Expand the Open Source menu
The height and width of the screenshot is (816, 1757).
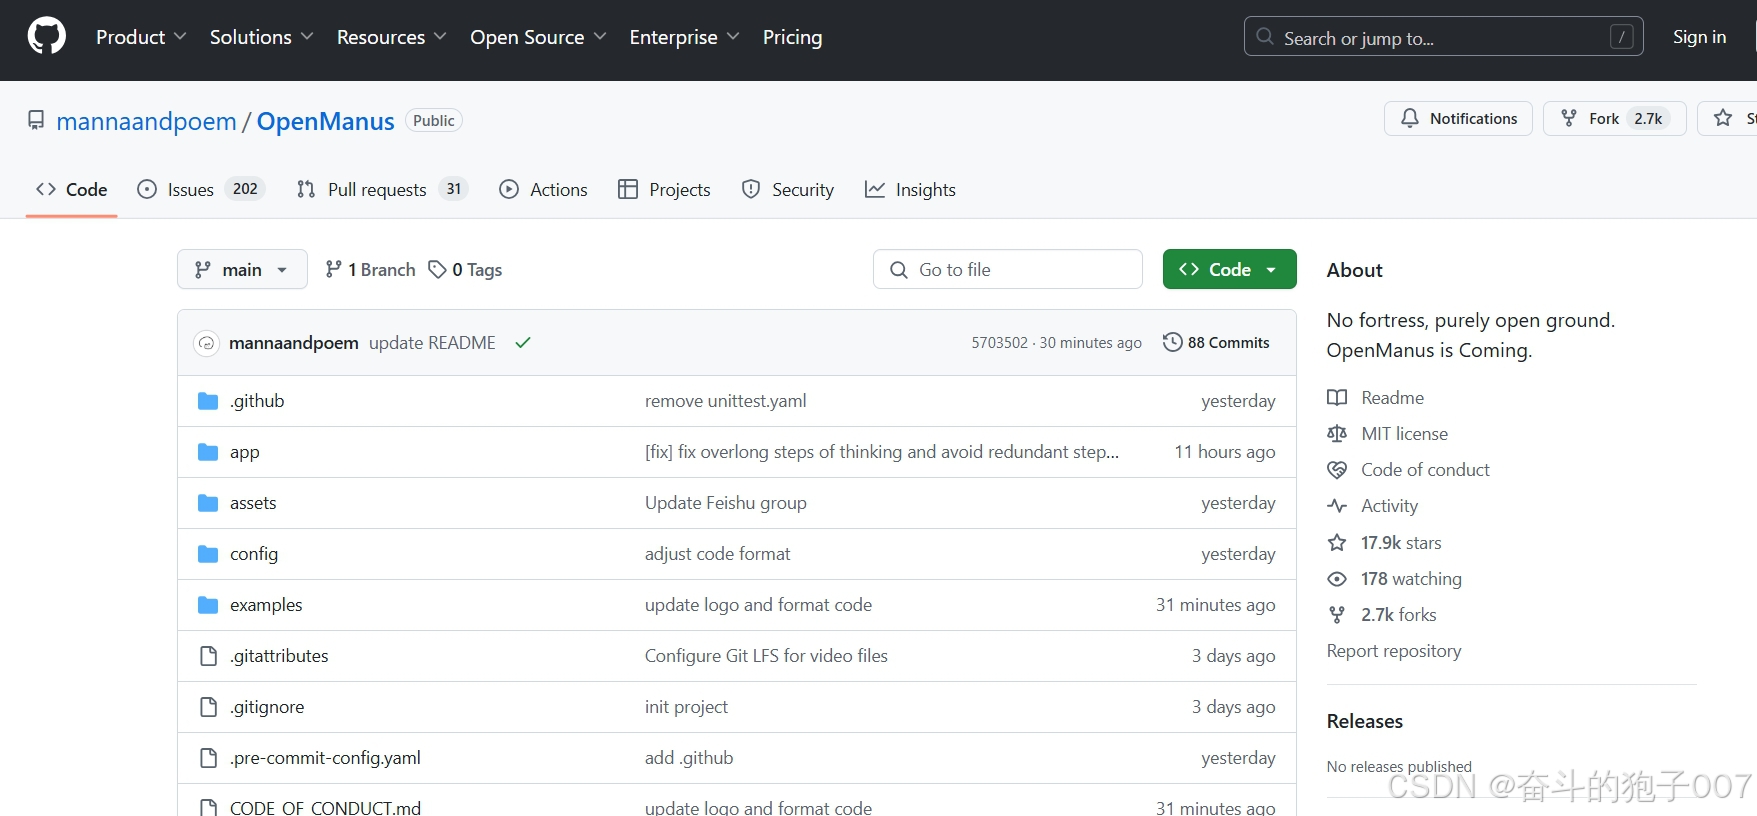point(538,37)
